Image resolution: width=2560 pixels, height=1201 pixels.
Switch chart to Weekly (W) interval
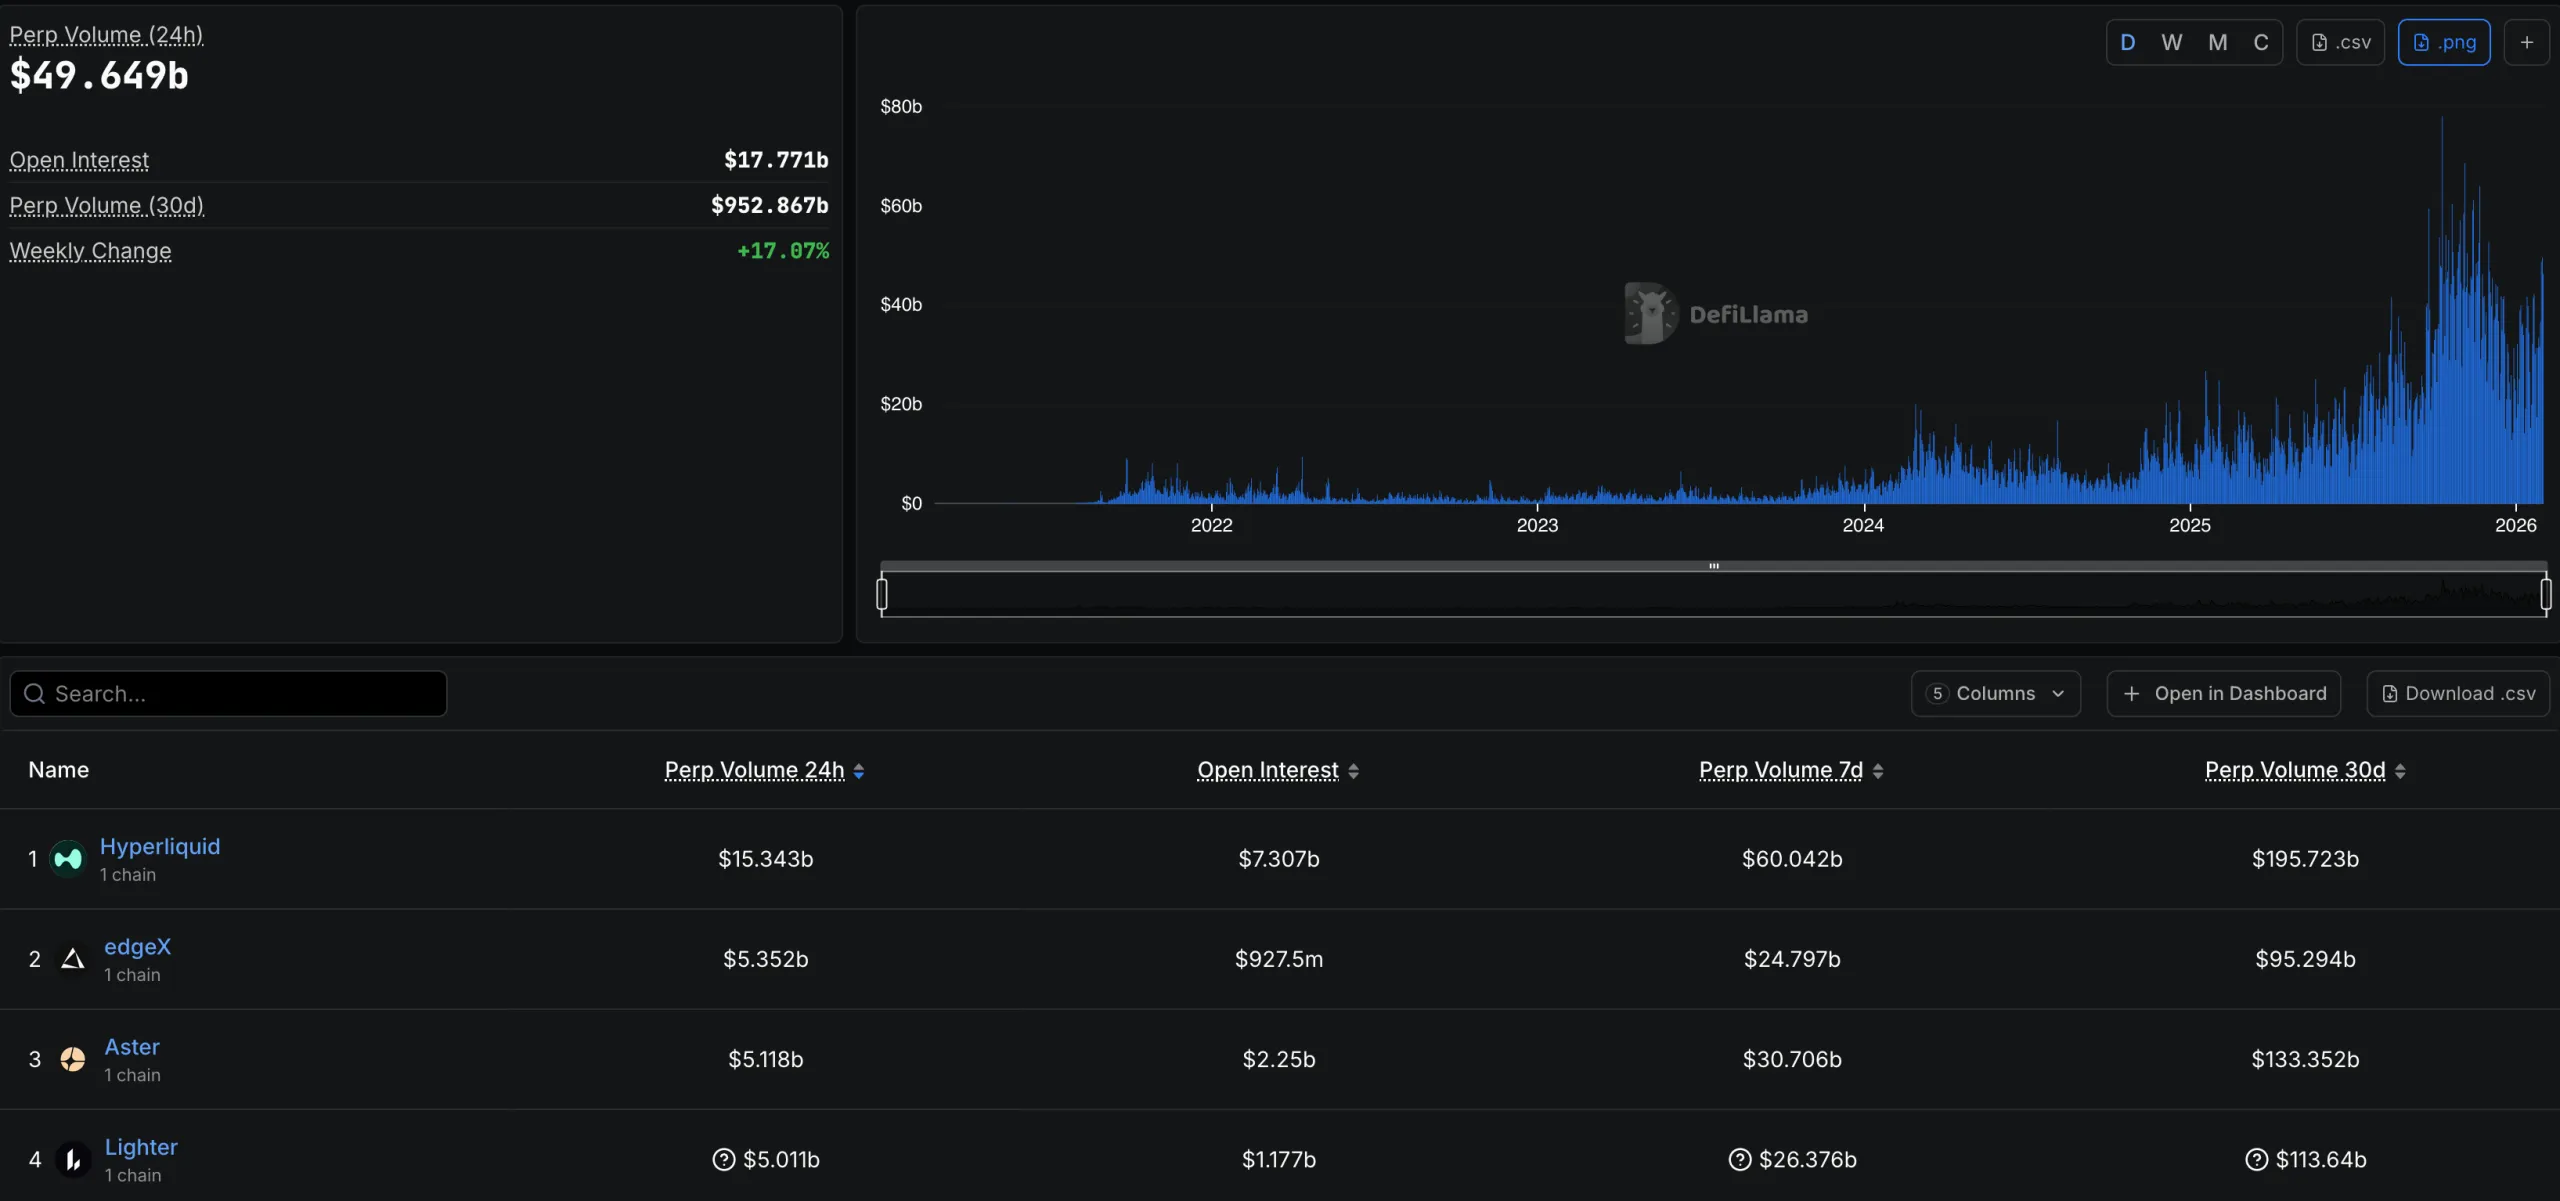click(2171, 42)
